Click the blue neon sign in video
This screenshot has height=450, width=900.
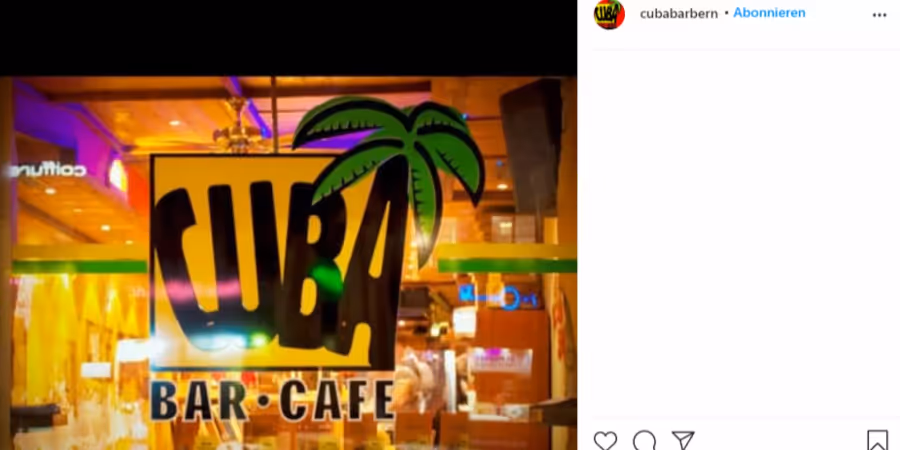point(498,297)
